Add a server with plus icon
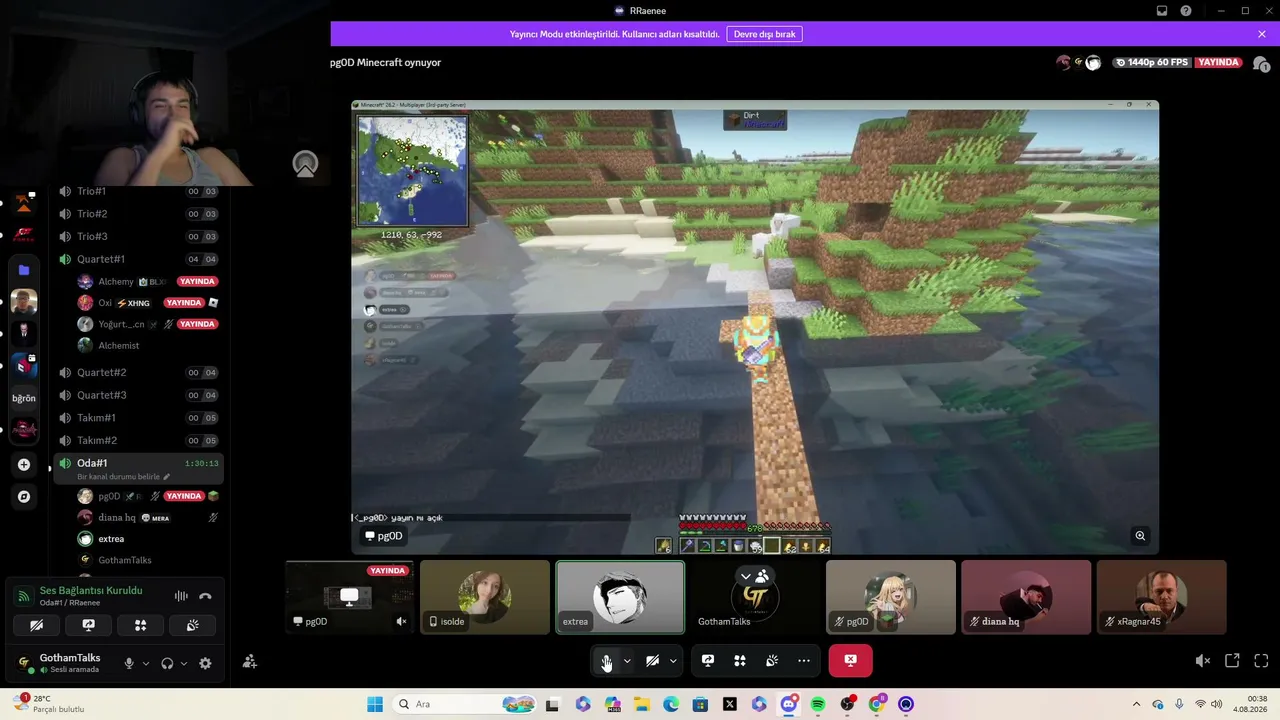This screenshot has width=1280, height=720. pos(24,465)
